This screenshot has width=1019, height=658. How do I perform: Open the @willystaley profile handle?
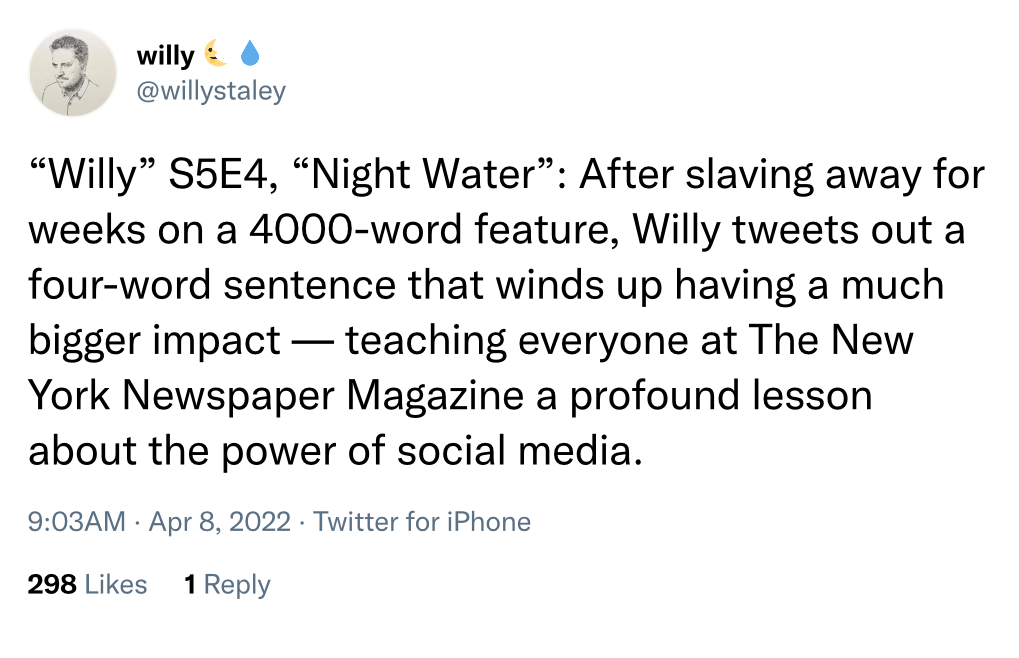pos(210,90)
